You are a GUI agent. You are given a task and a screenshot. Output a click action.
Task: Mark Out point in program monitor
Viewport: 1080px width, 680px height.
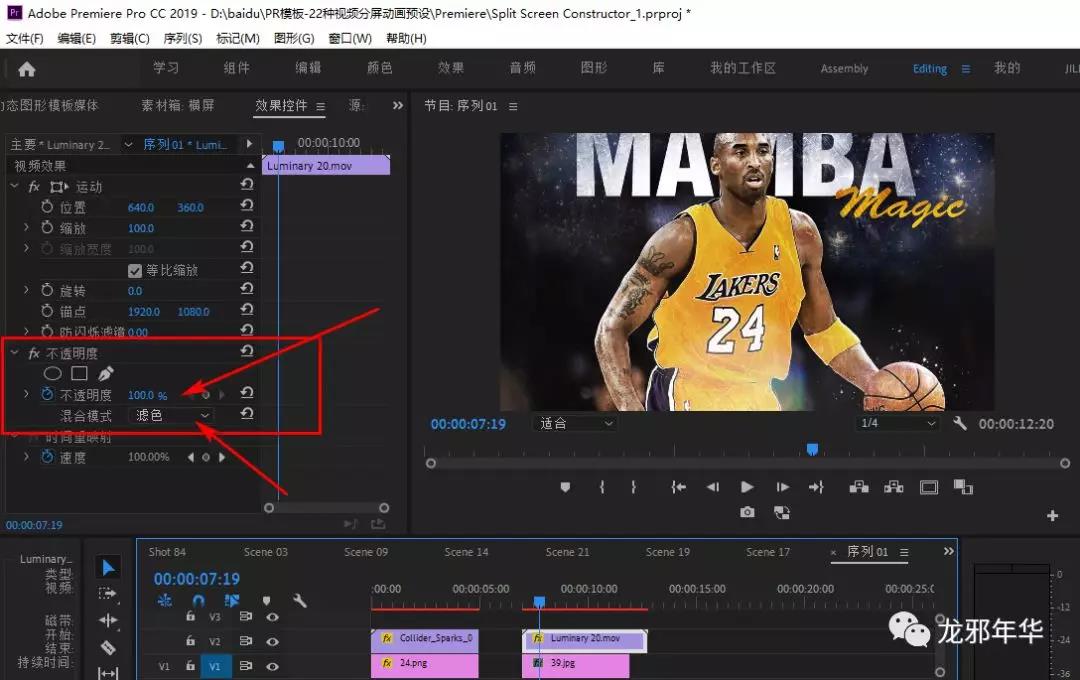pyautogui.click(x=633, y=487)
